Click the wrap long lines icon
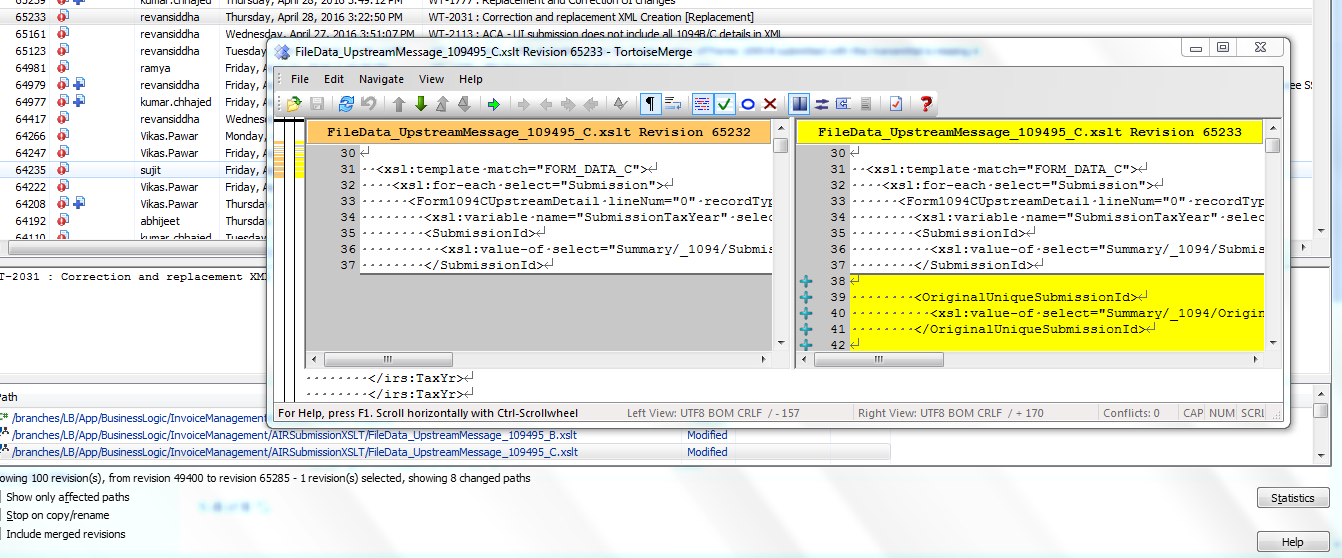The width and height of the screenshot is (1342, 558). [673, 104]
